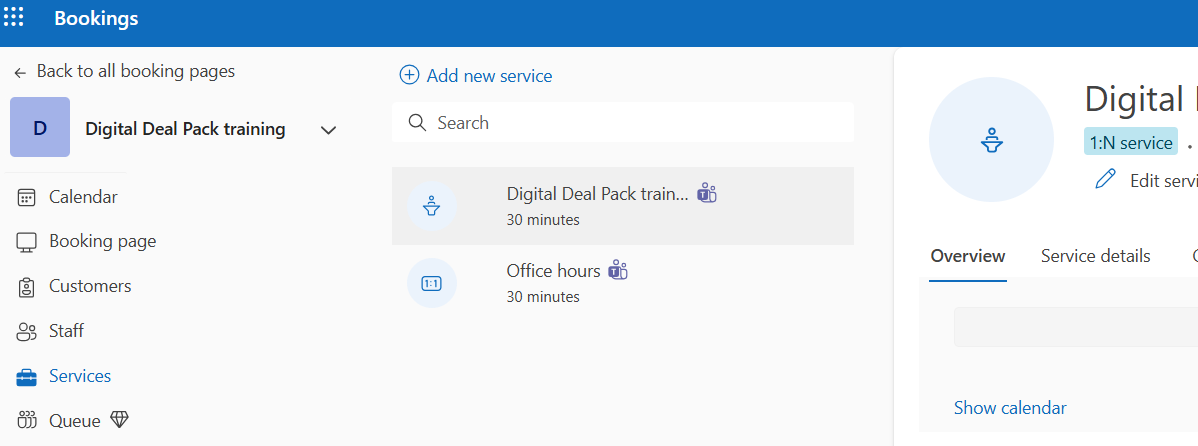This screenshot has height=446, width=1198.
Task: Click the Edit service pencil icon
Action: [1105, 180]
